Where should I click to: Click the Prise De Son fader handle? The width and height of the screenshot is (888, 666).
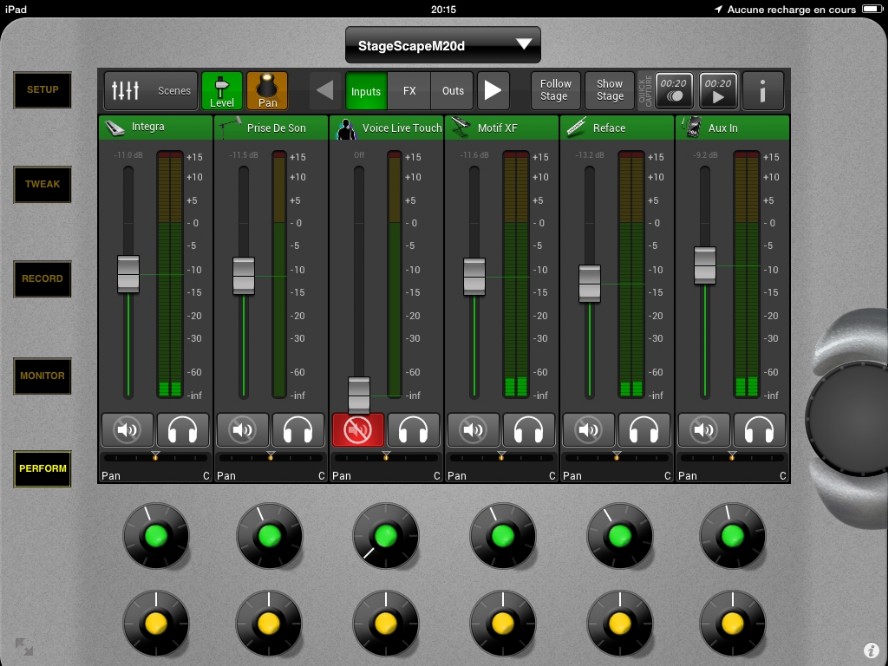(x=244, y=275)
